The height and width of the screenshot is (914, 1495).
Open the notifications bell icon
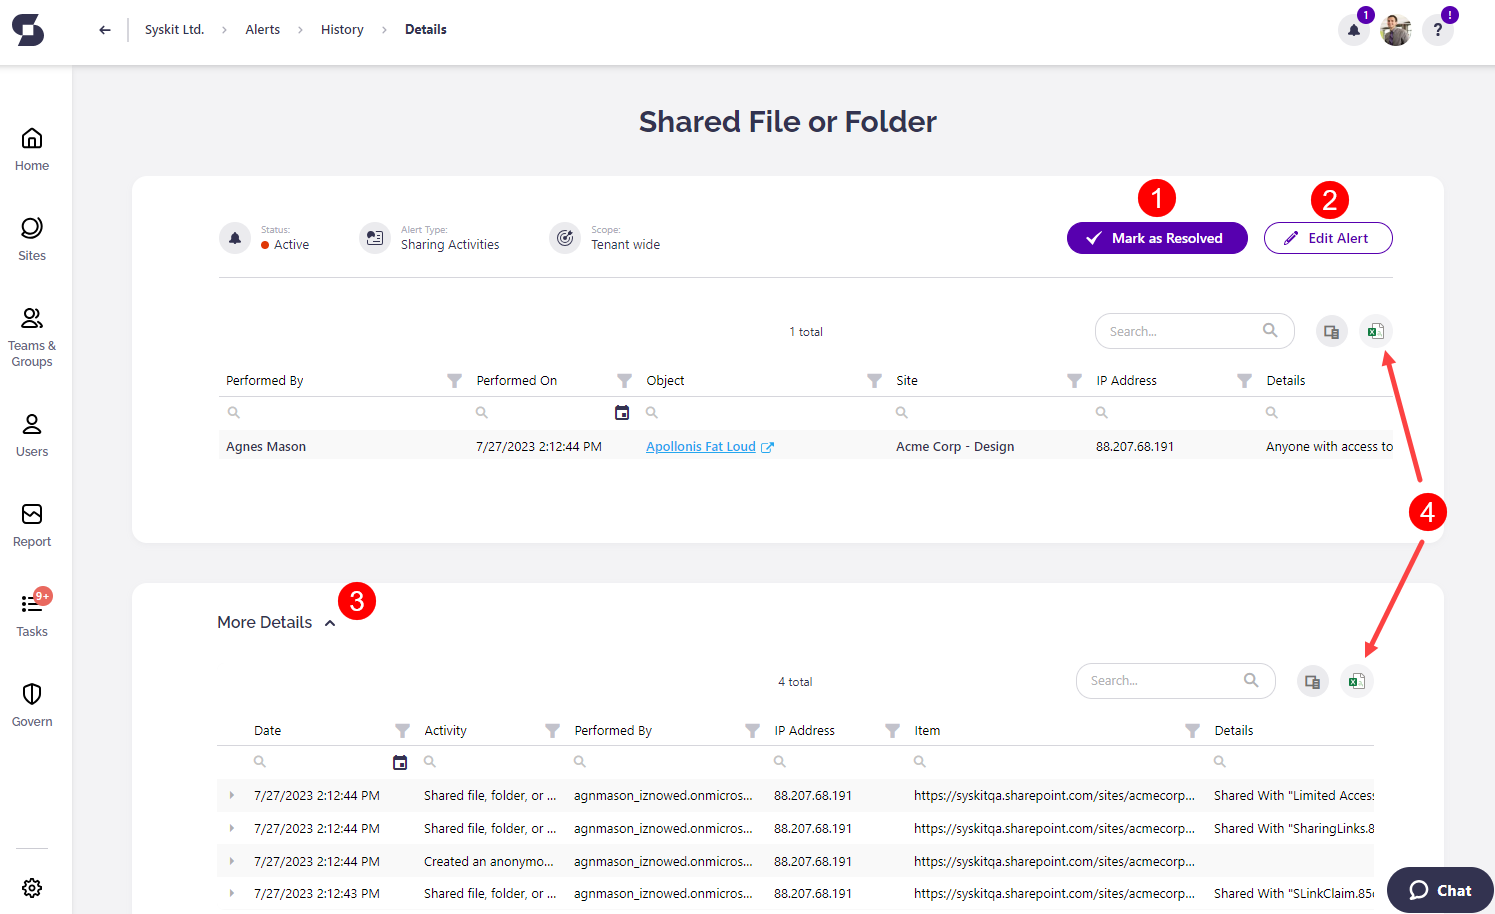coord(1353,30)
